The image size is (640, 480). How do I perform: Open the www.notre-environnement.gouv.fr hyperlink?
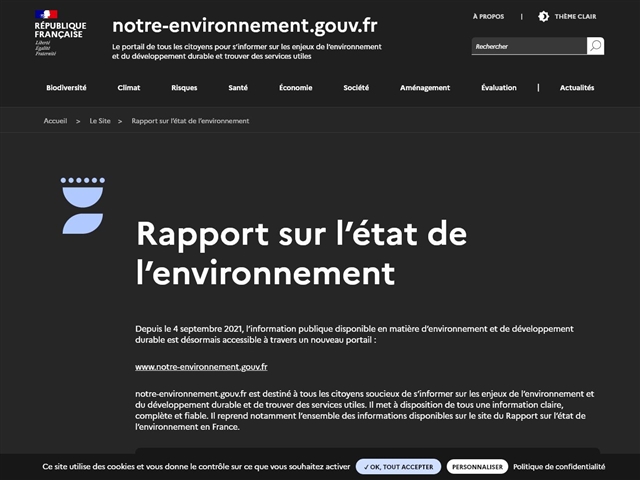pyautogui.click(x=201, y=367)
